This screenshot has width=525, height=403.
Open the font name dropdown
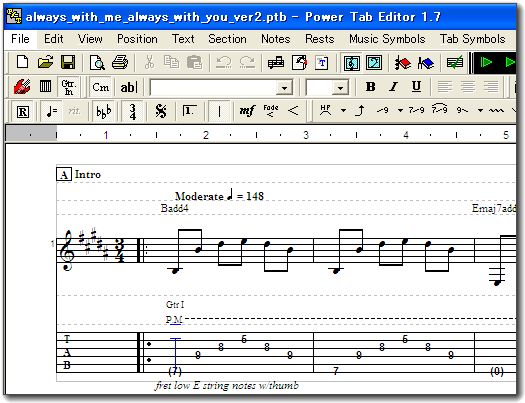click(284, 88)
